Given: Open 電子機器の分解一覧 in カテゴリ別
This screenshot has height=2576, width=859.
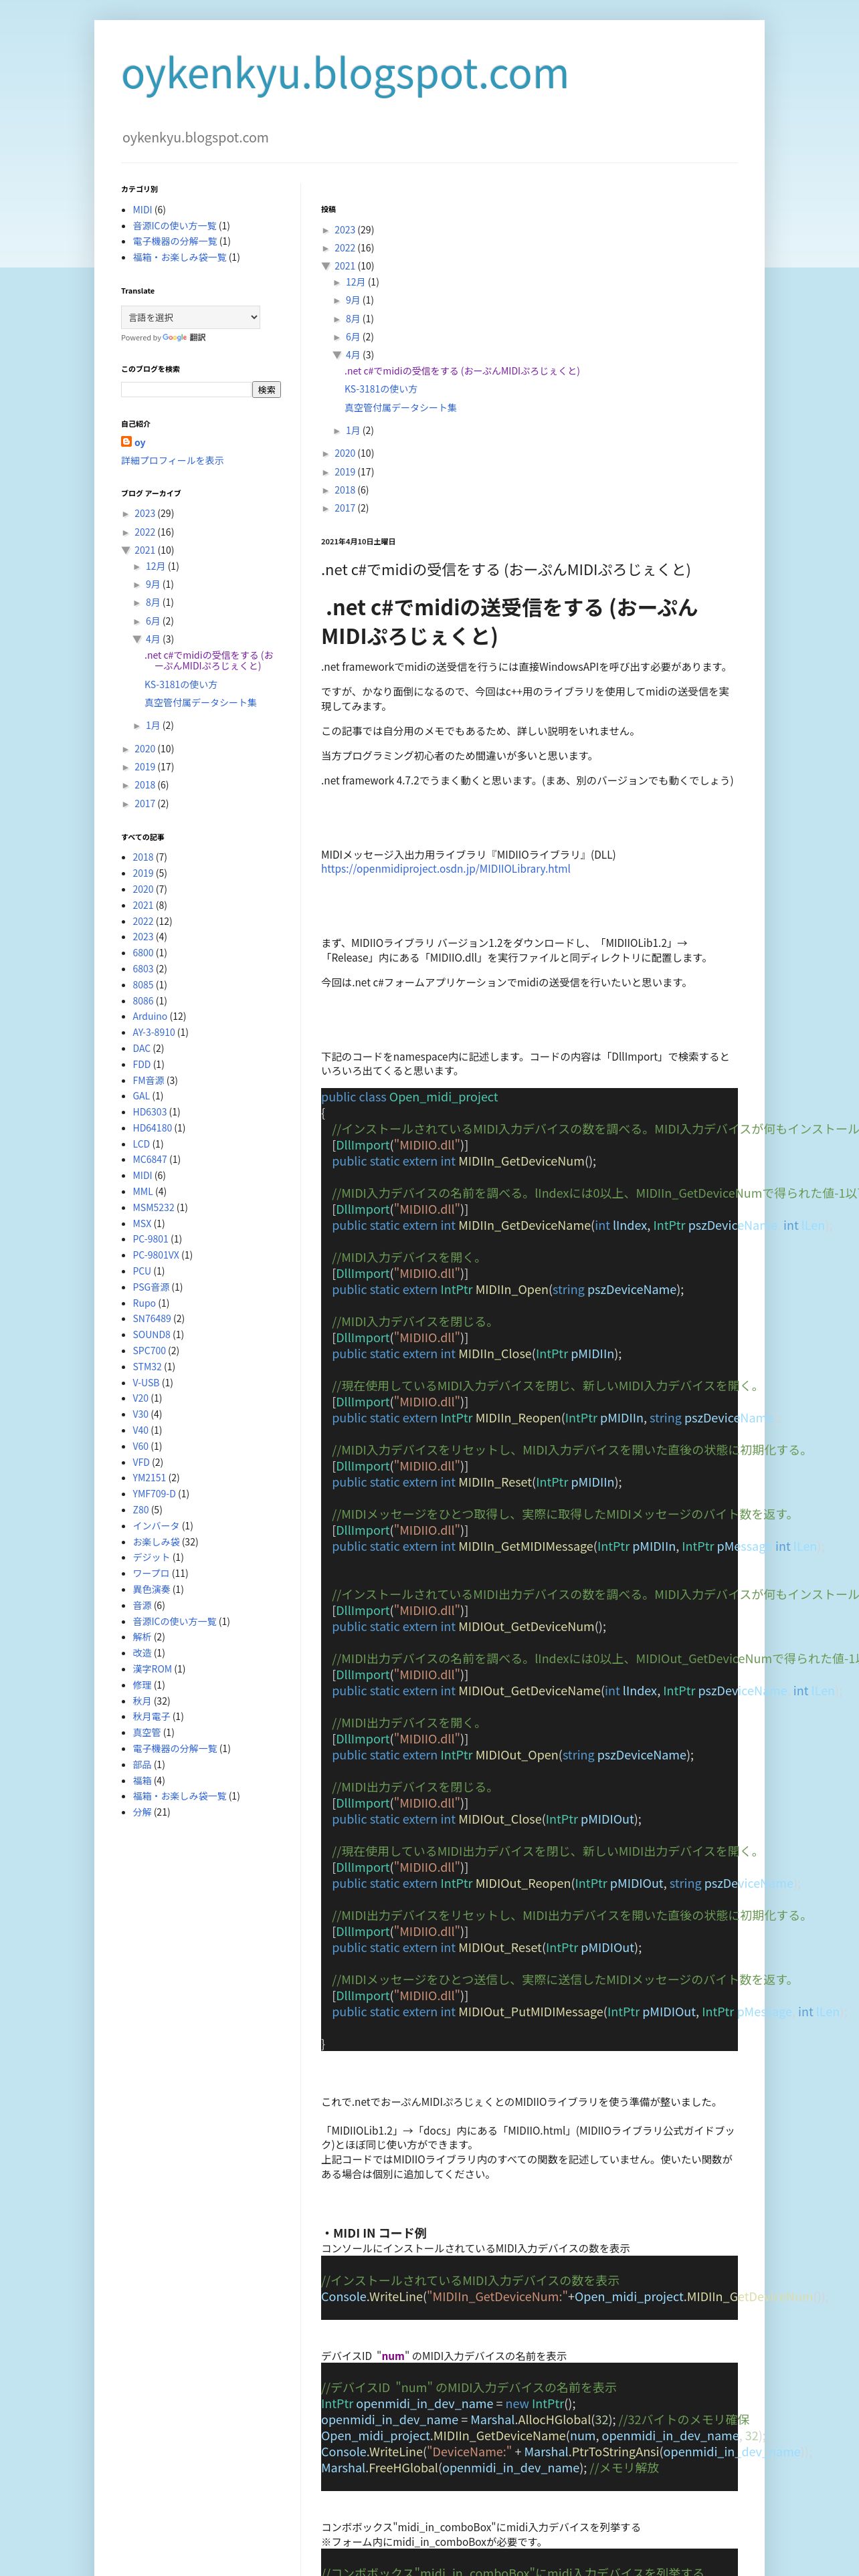Looking at the screenshot, I should tap(175, 241).
